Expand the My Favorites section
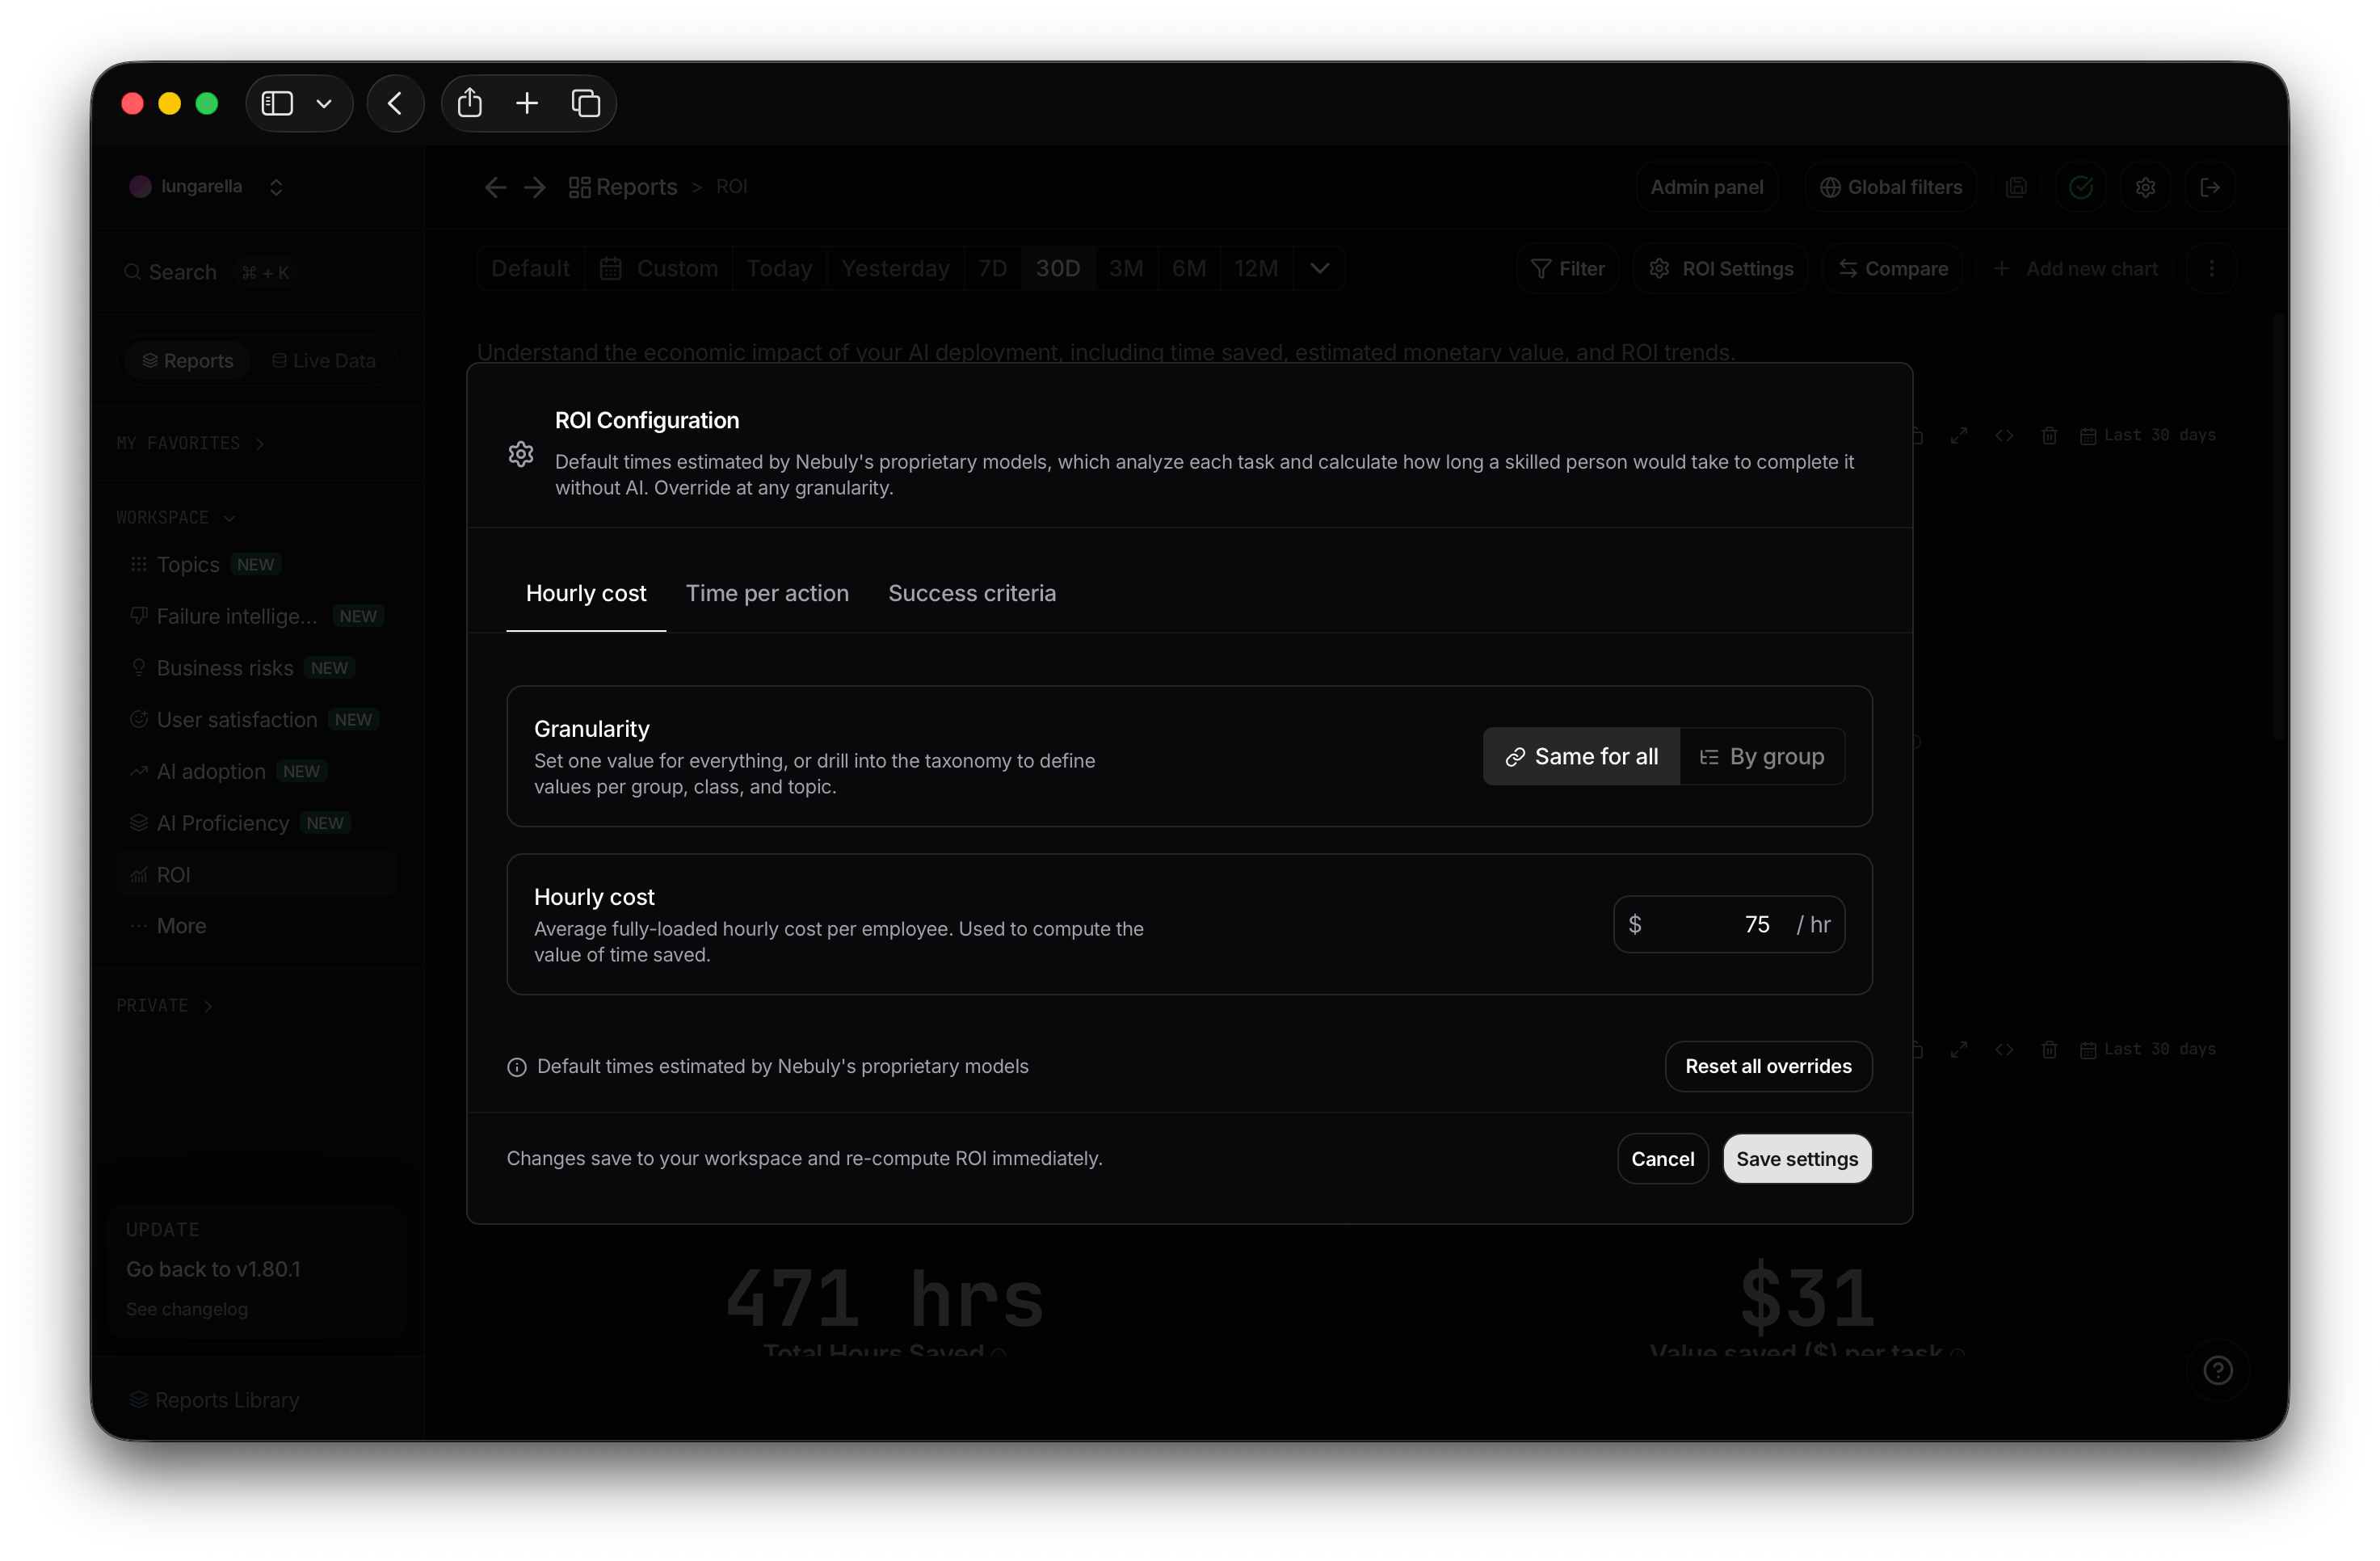 click(x=190, y=443)
